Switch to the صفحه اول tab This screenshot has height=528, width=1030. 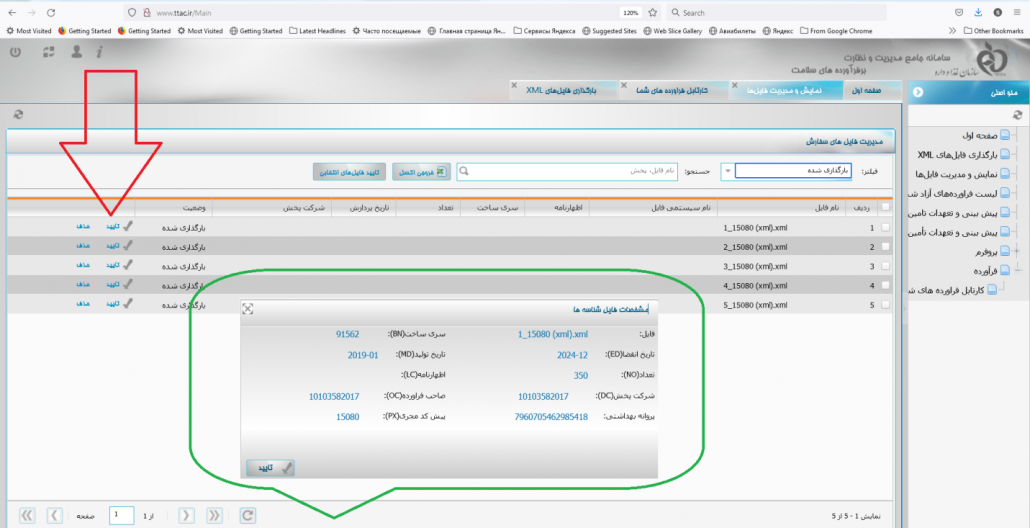872,91
